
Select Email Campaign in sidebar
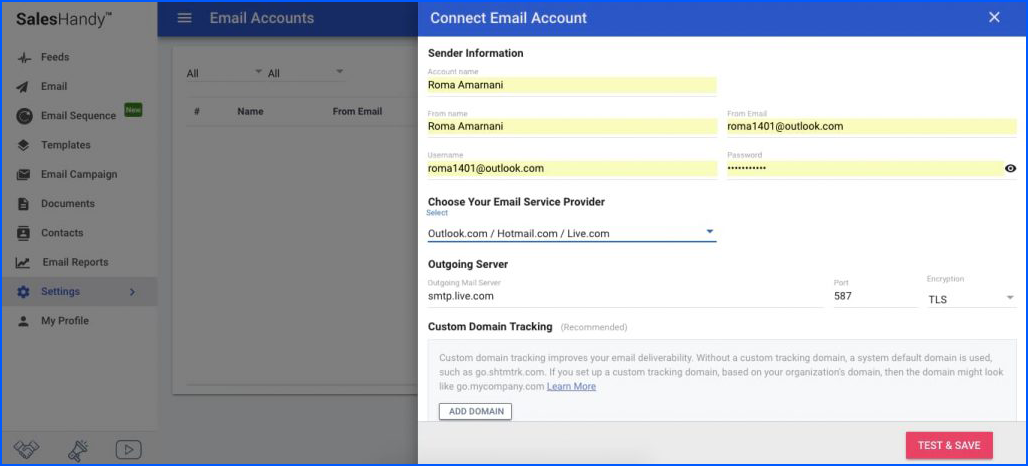click(79, 174)
